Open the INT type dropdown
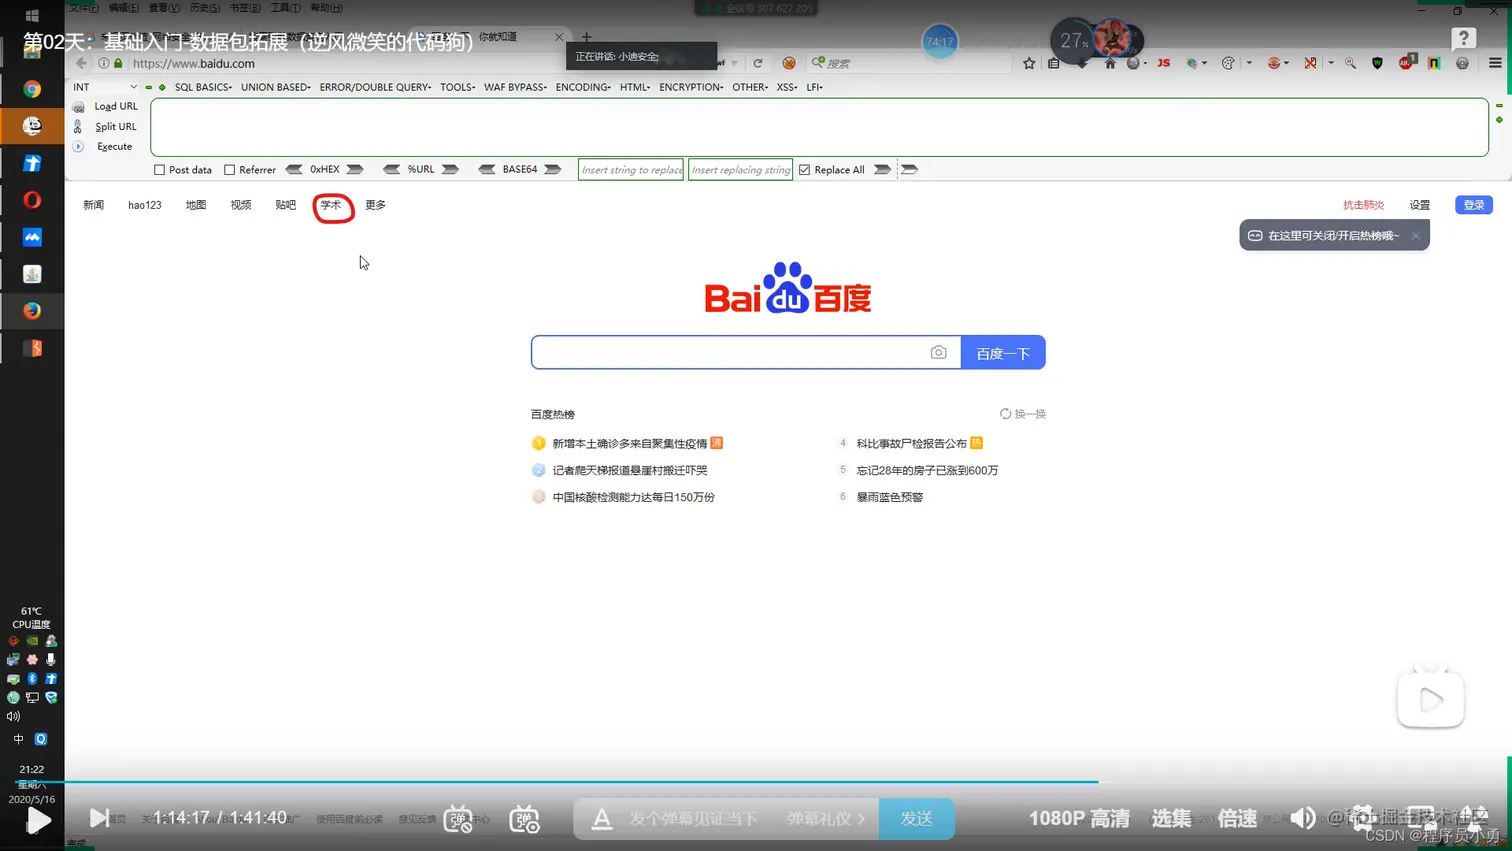 105,87
